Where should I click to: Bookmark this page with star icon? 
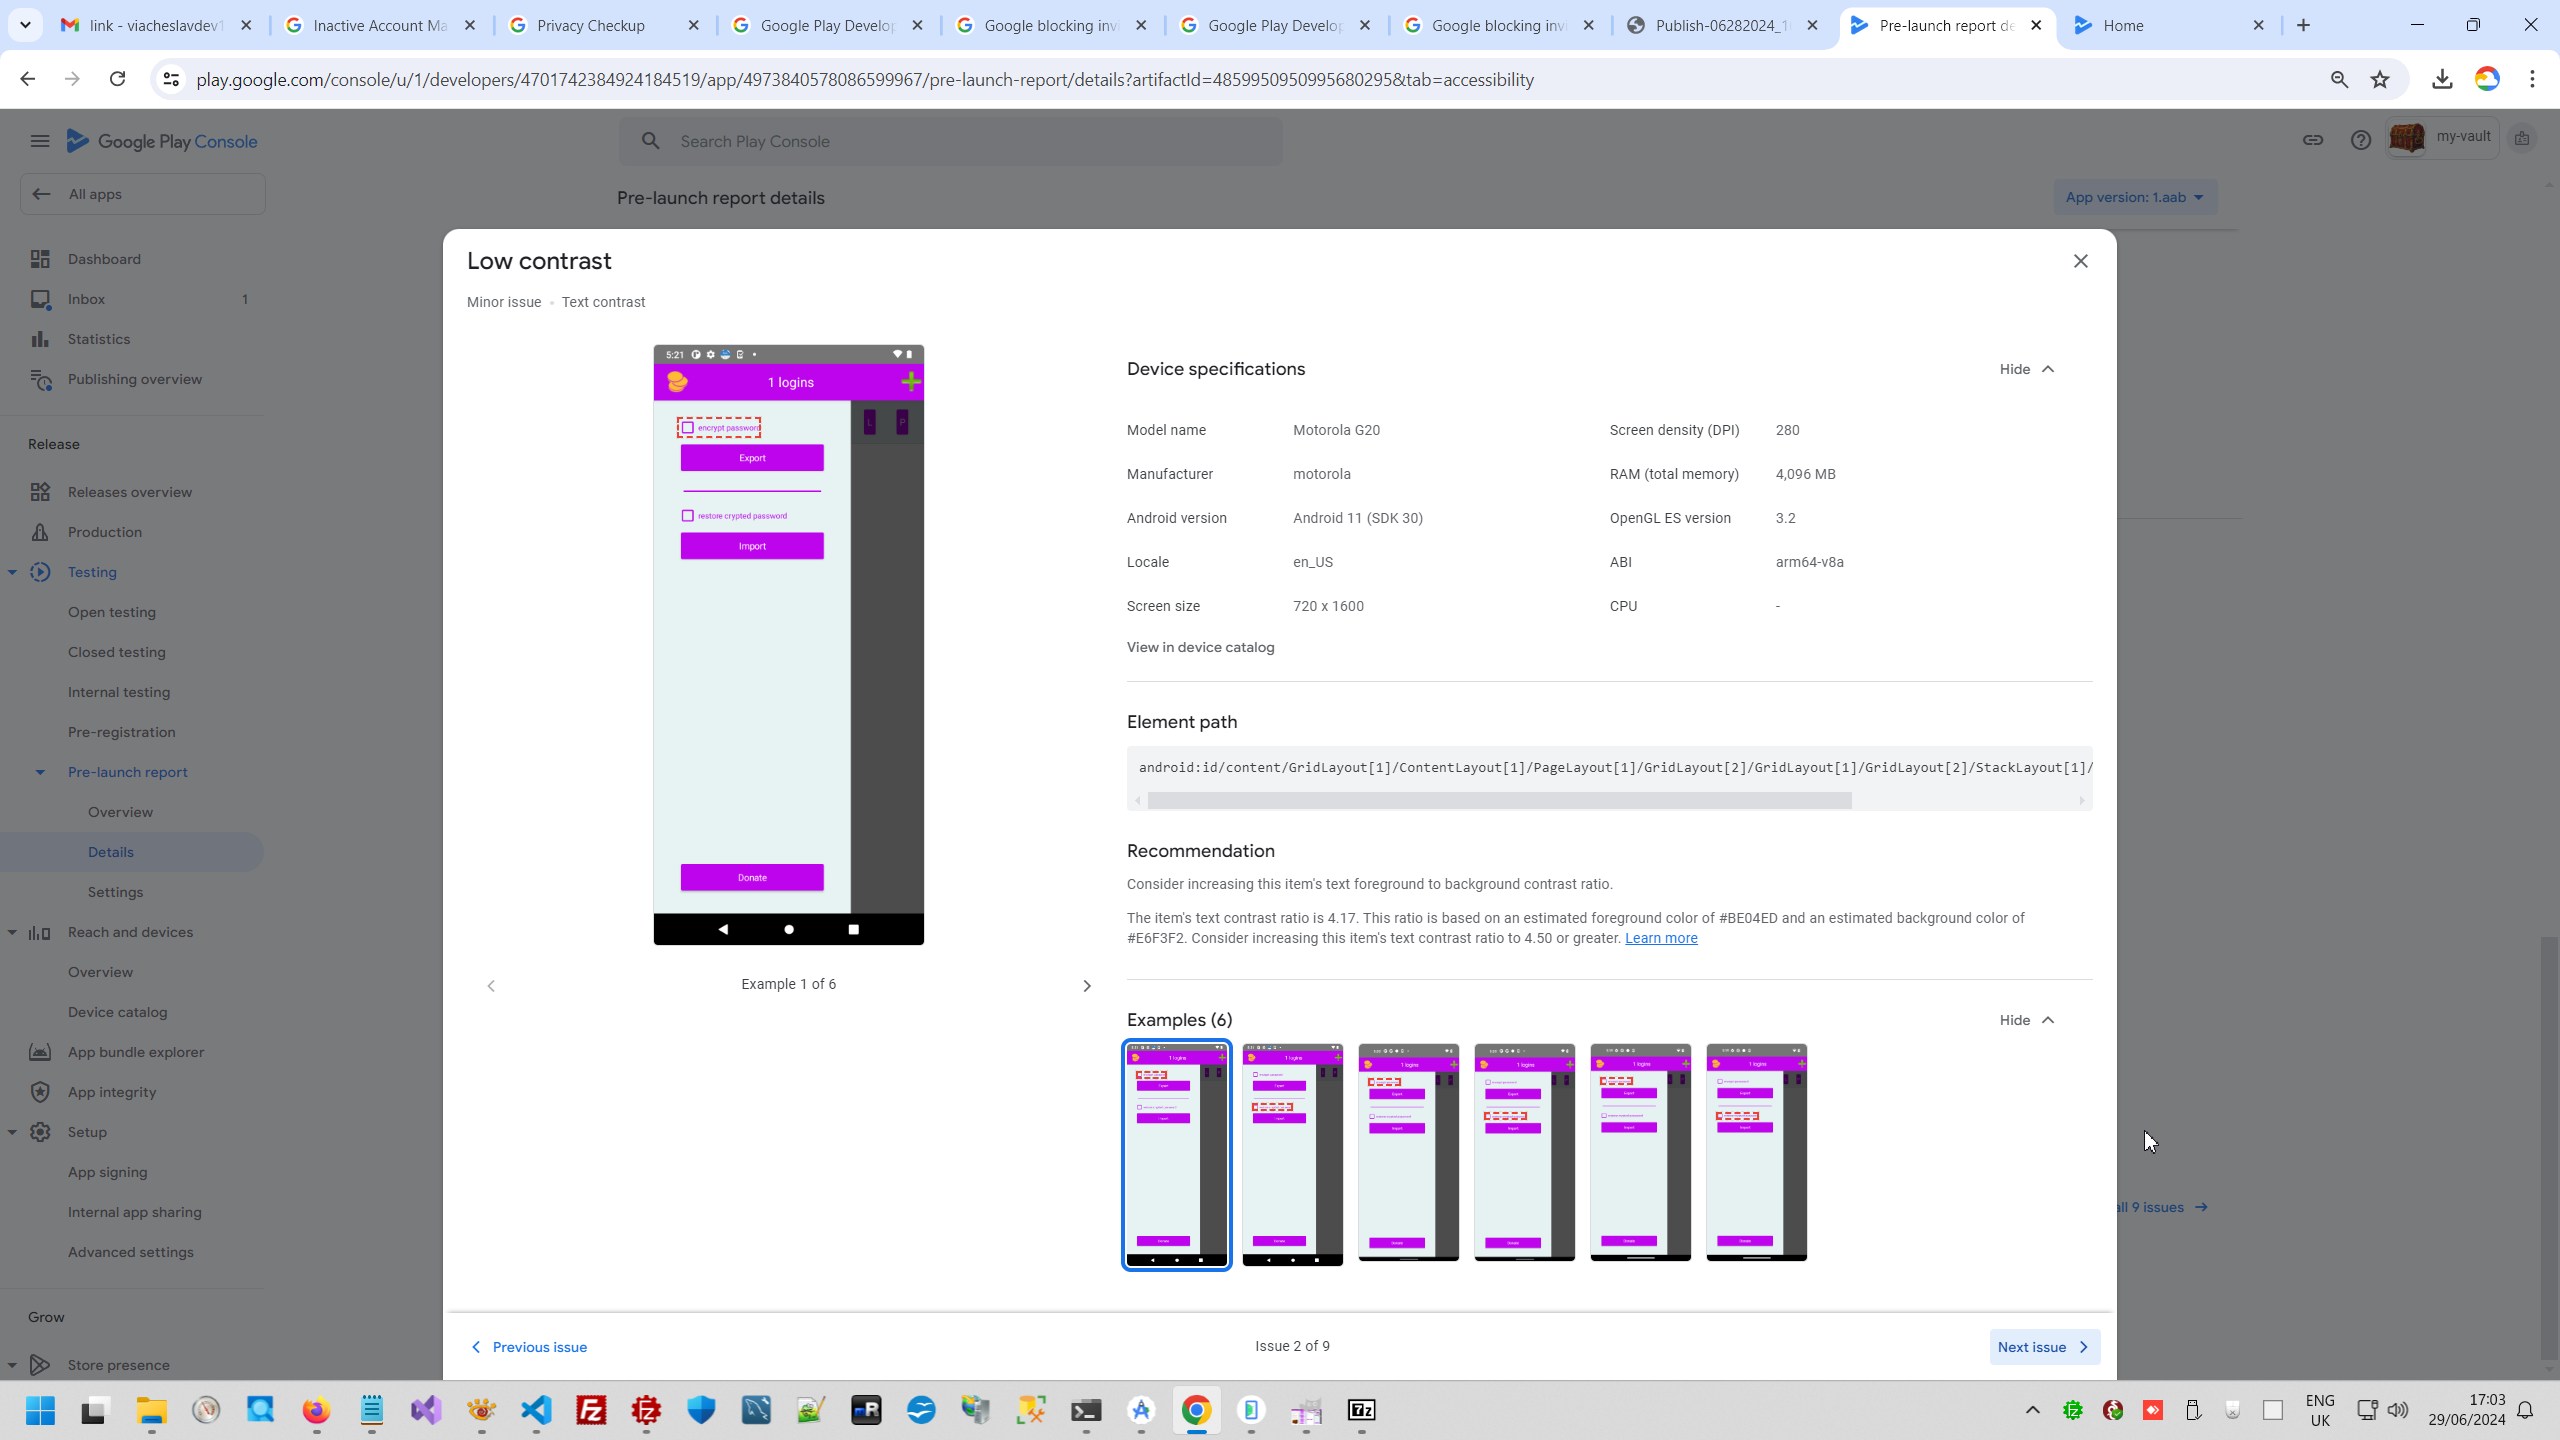(2380, 80)
